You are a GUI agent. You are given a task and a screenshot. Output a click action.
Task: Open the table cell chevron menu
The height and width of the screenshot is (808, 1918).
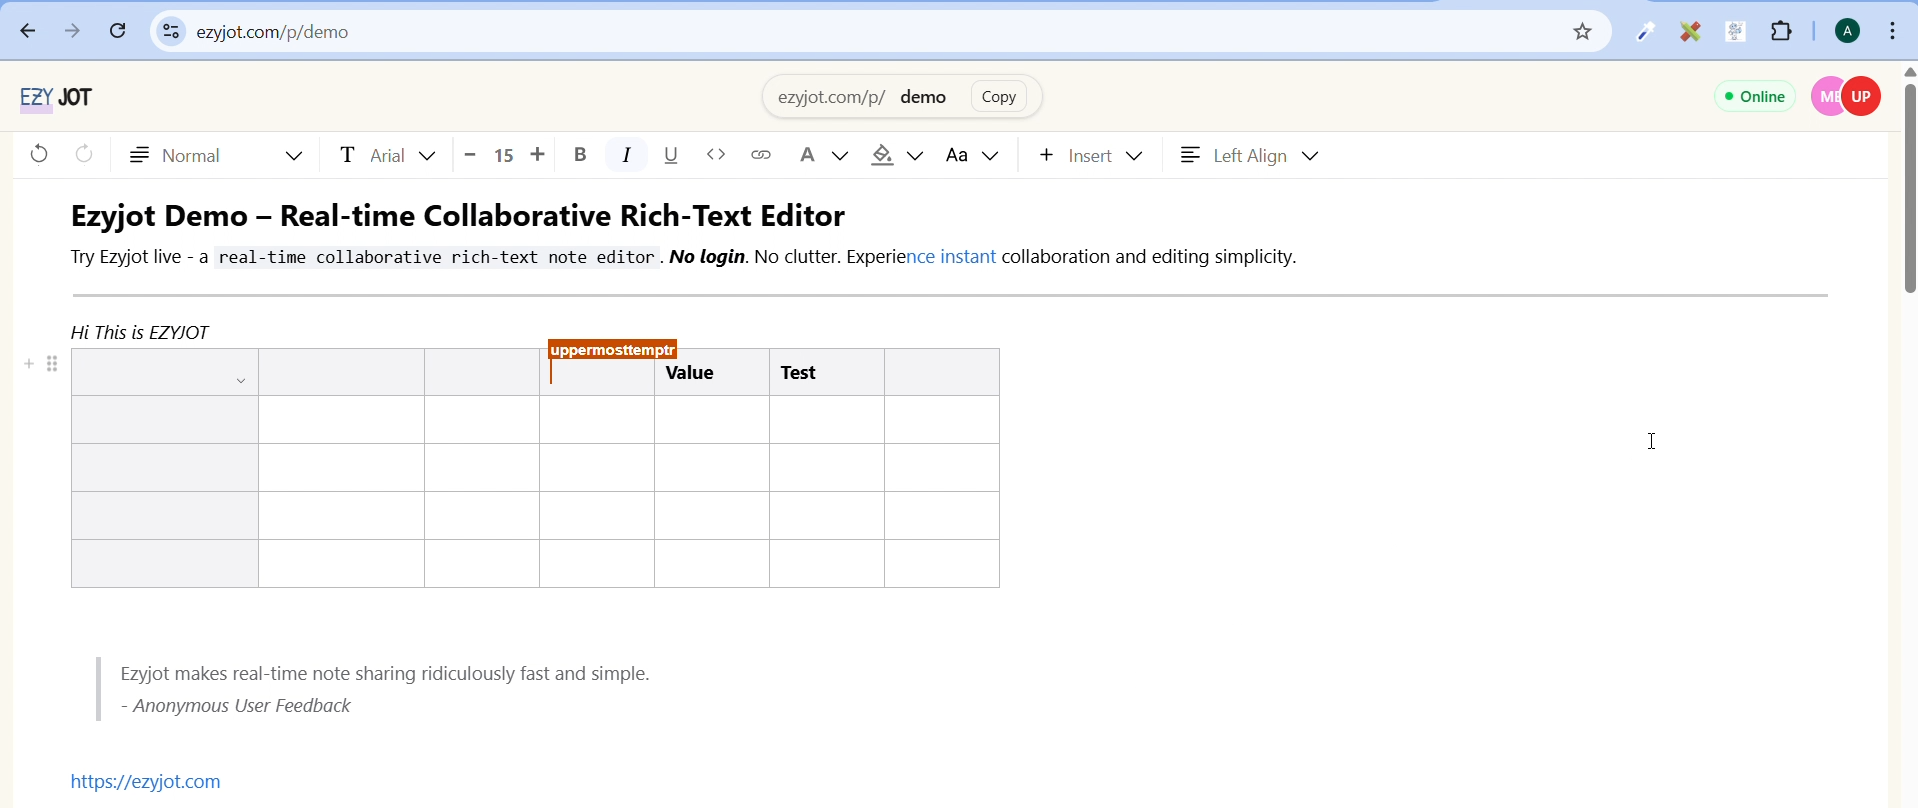click(242, 382)
